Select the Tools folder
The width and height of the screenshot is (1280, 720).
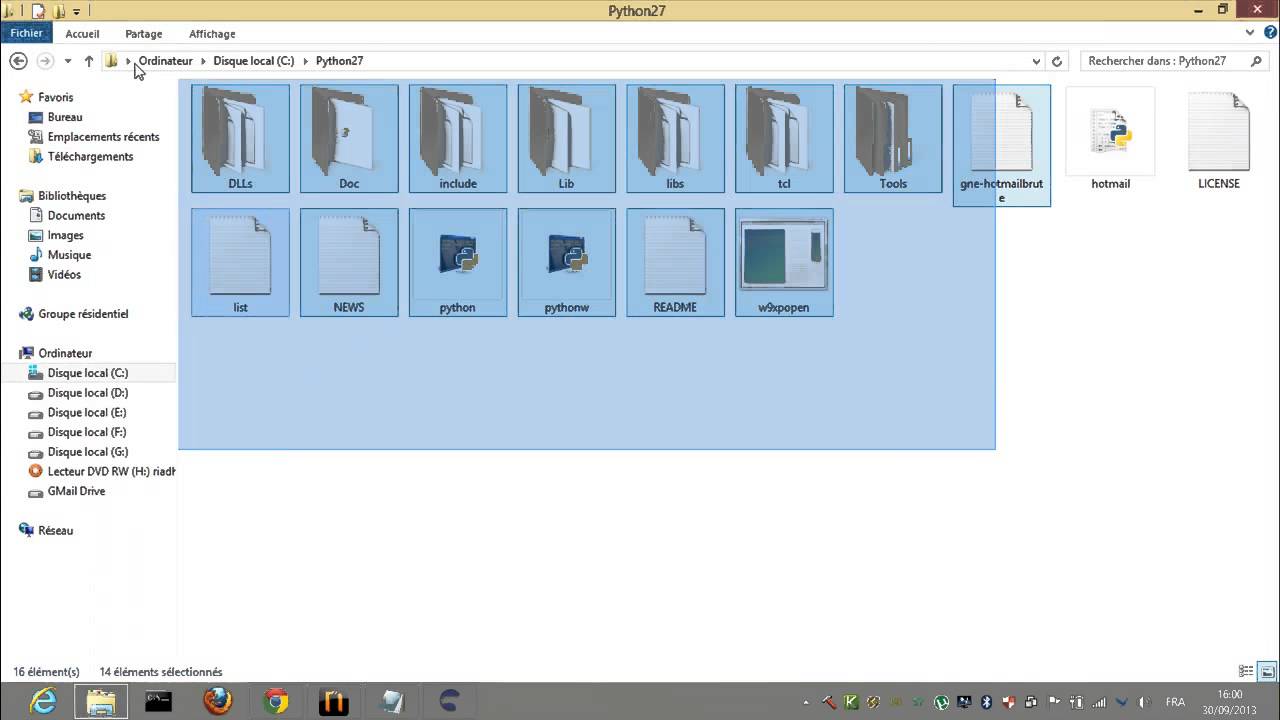pyautogui.click(x=893, y=138)
